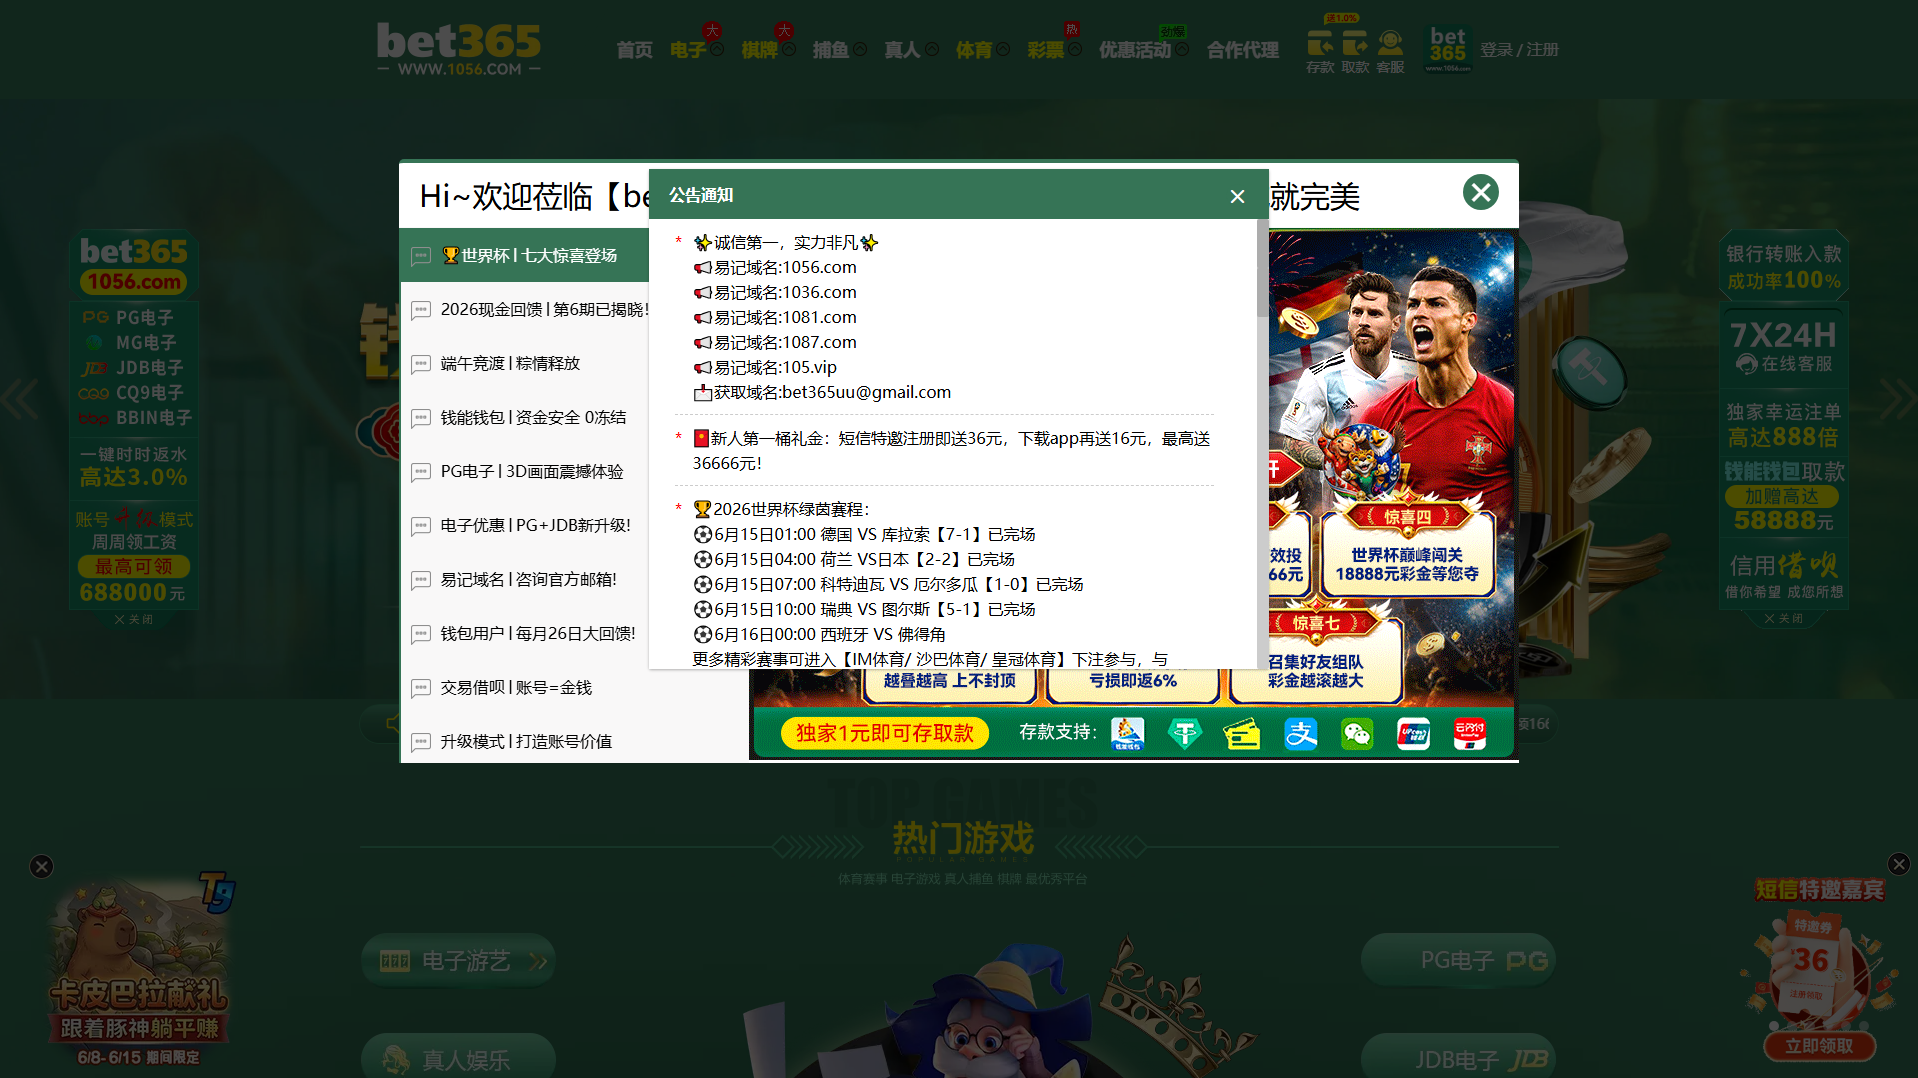1918x1078 pixels.
Task: Open the JDB电子 category button below the popup
Action: pos(1458,1057)
